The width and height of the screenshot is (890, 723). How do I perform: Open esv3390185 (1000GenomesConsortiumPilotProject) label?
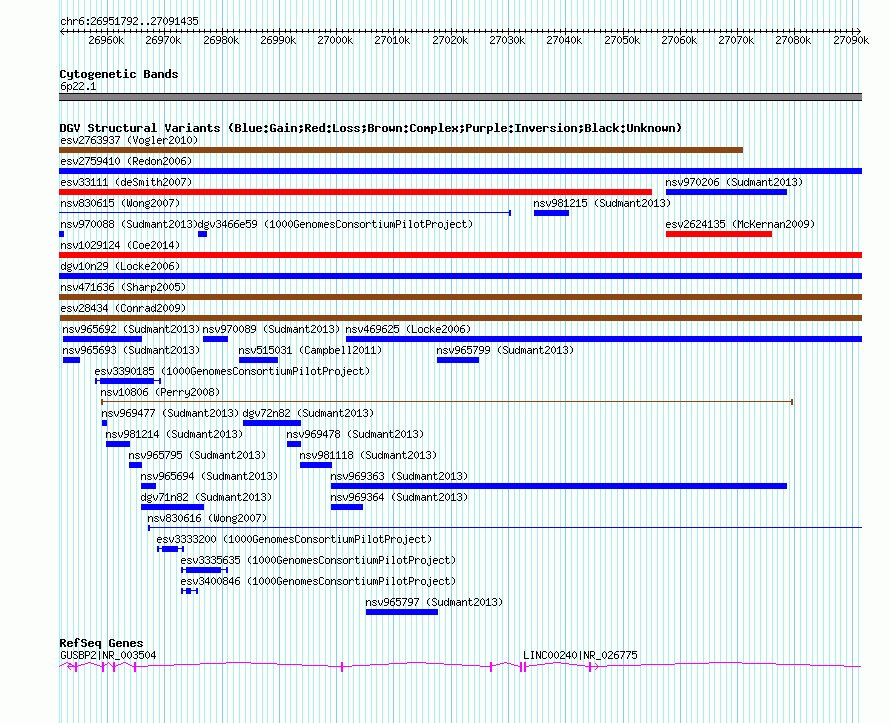pos(232,371)
